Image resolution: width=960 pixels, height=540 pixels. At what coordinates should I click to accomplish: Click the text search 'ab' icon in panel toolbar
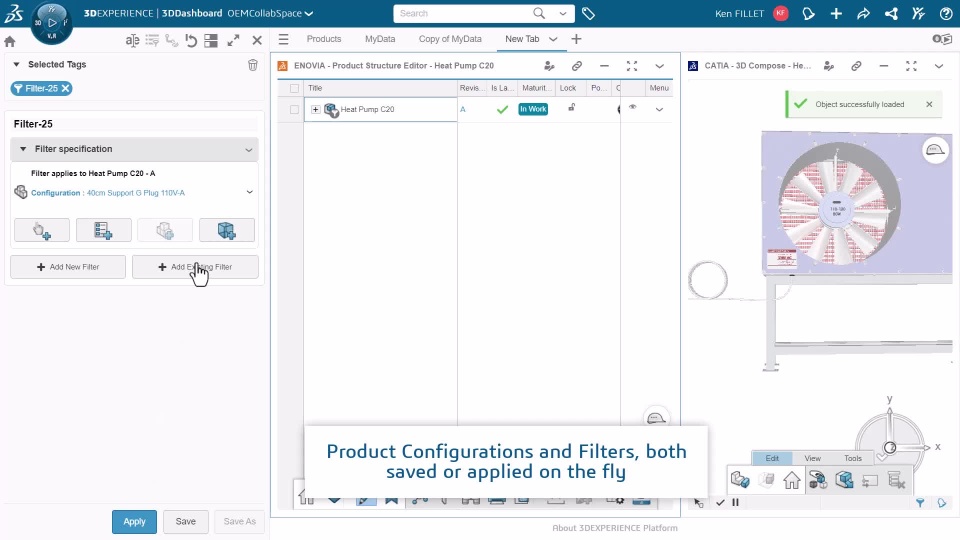click(x=132, y=40)
